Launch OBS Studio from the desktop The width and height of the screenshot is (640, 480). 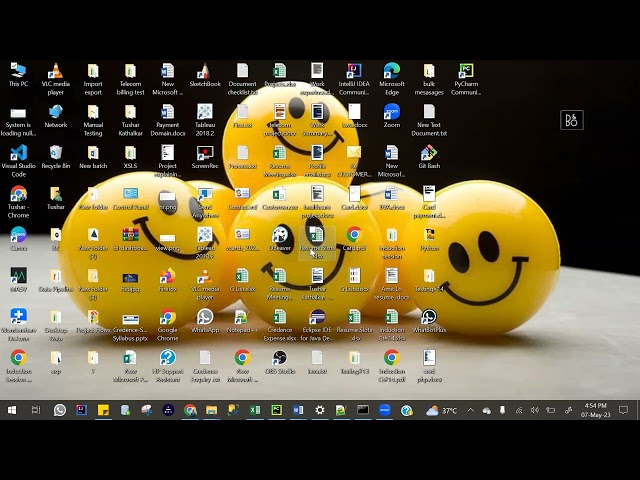tap(280, 362)
